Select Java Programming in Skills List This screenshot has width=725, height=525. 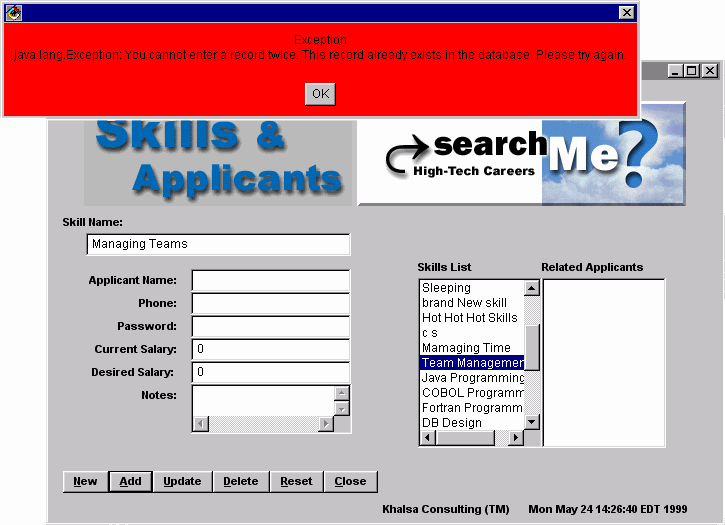pyautogui.click(x=472, y=378)
